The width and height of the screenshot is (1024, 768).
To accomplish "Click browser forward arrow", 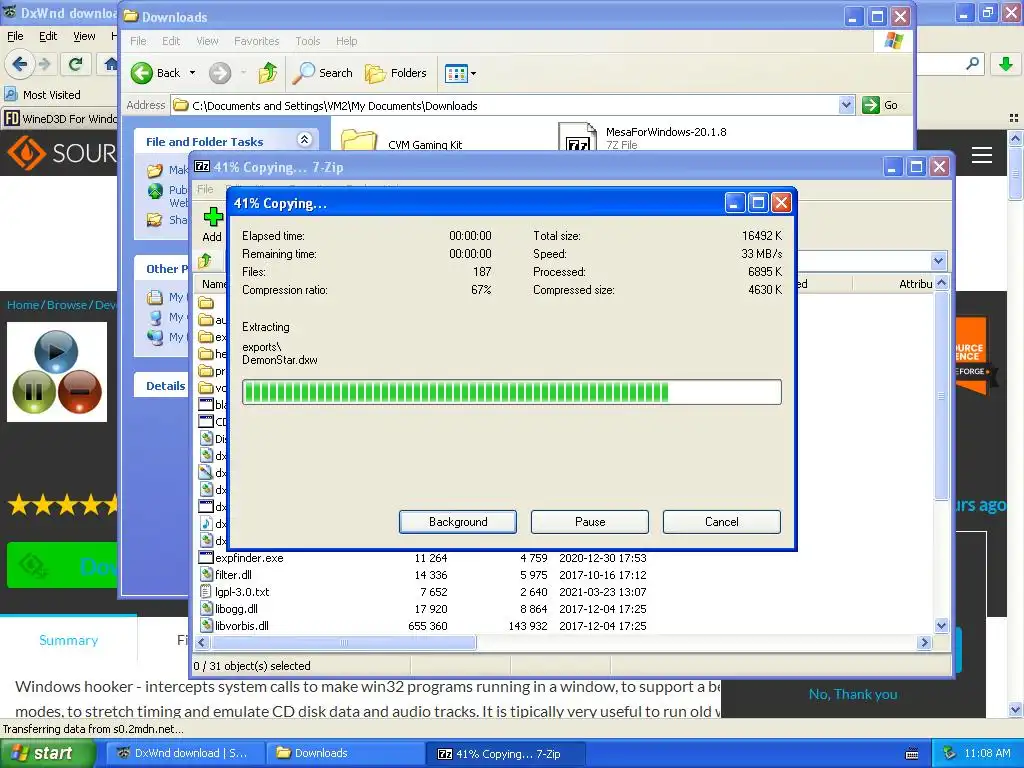I will (x=44, y=64).
